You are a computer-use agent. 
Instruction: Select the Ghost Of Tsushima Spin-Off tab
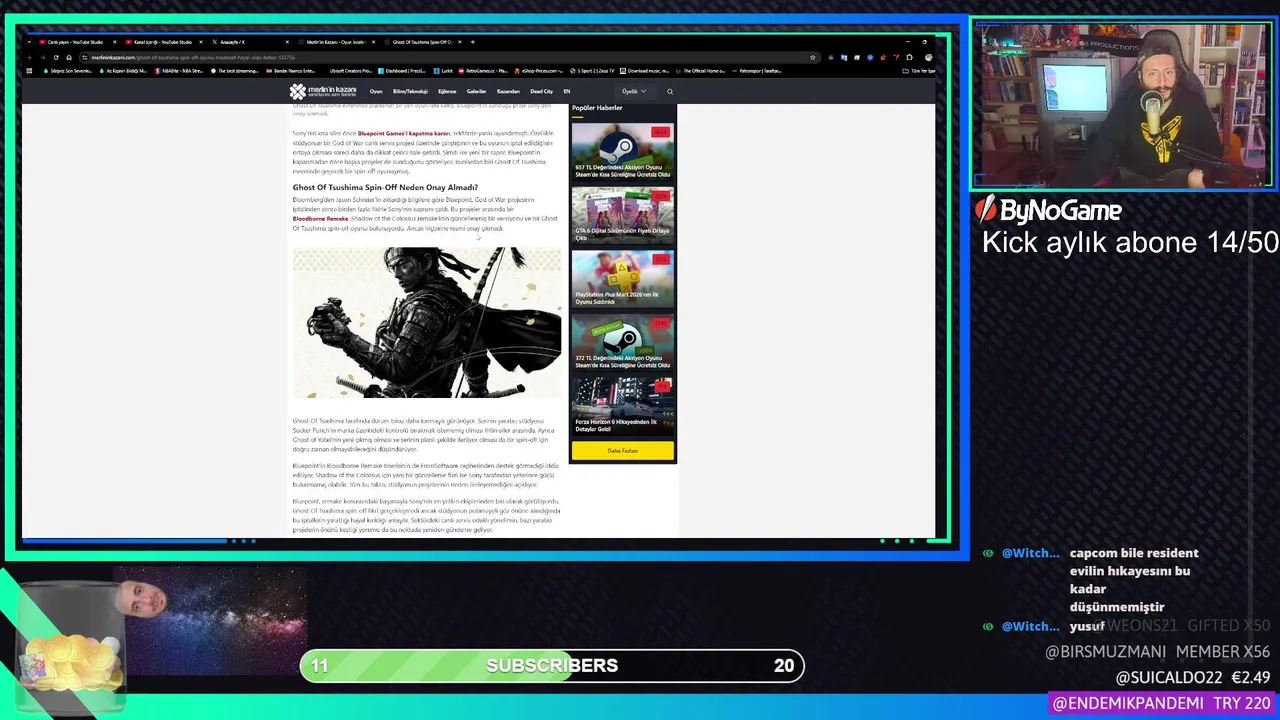coord(422,42)
